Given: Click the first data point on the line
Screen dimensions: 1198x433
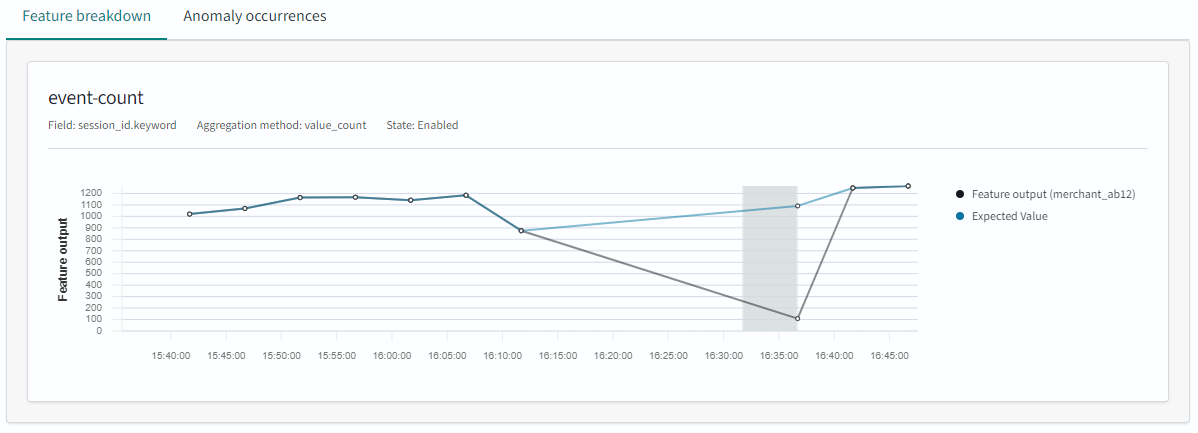Looking at the screenshot, I should (x=189, y=214).
